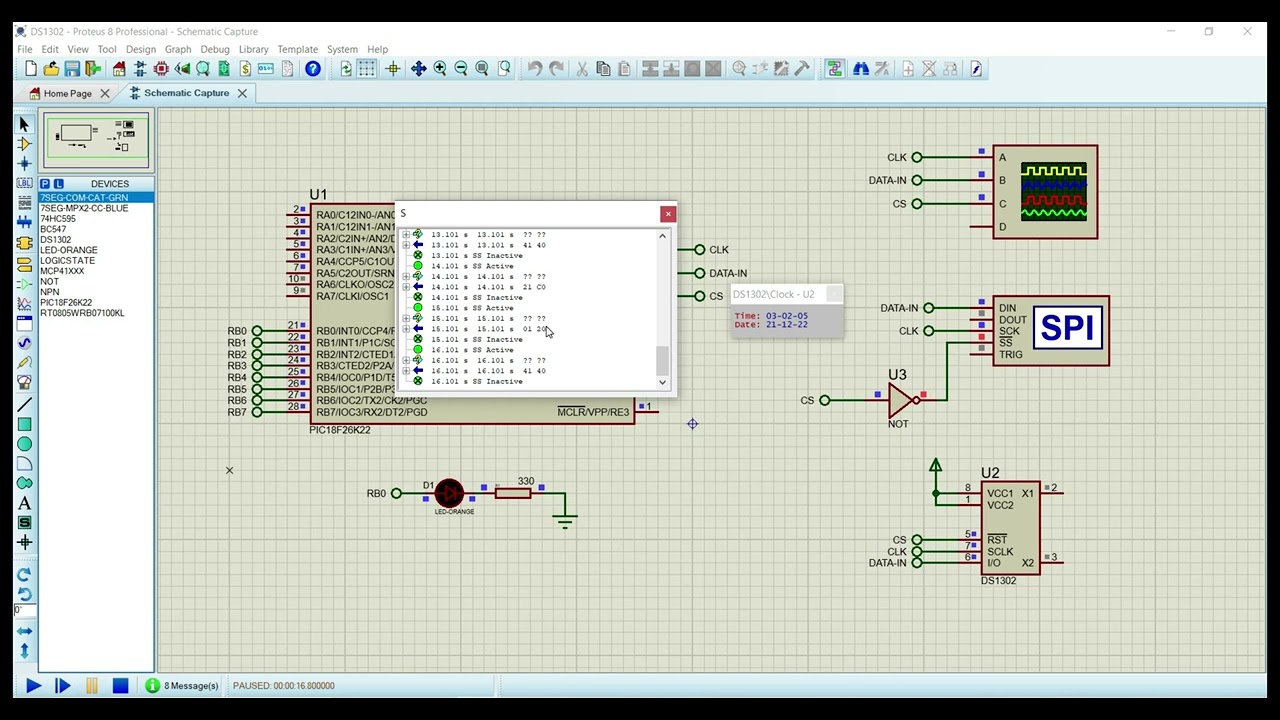
Task: Click the Open Project folder icon
Action: 51,69
